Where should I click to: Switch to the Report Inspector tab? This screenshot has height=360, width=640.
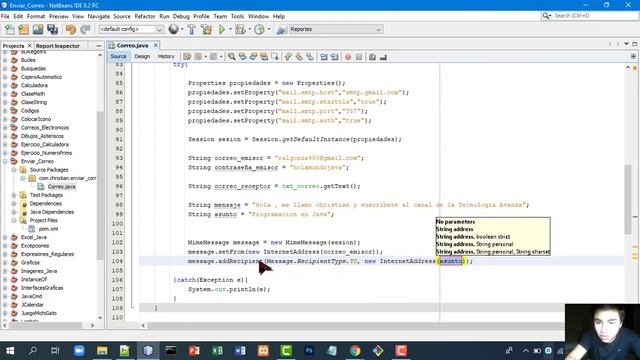click(58, 46)
